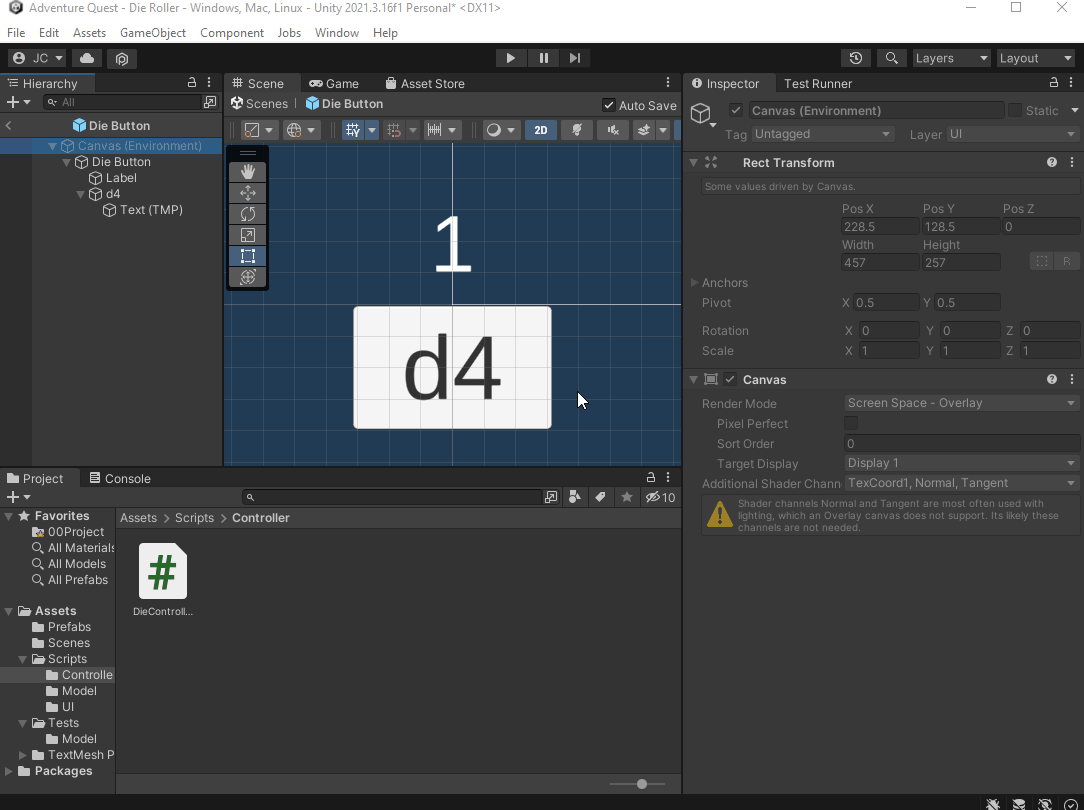Open Target Display dropdown
Viewport: 1084px width, 810px height.
[962, 463]
